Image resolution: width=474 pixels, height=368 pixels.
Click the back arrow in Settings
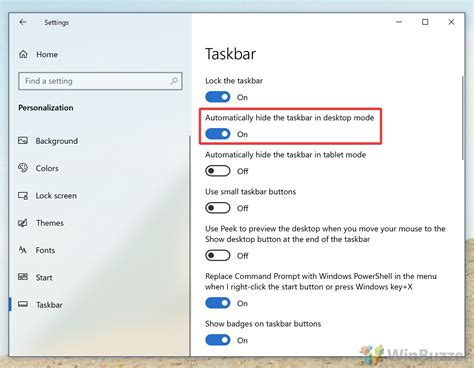tap(23, 22)
